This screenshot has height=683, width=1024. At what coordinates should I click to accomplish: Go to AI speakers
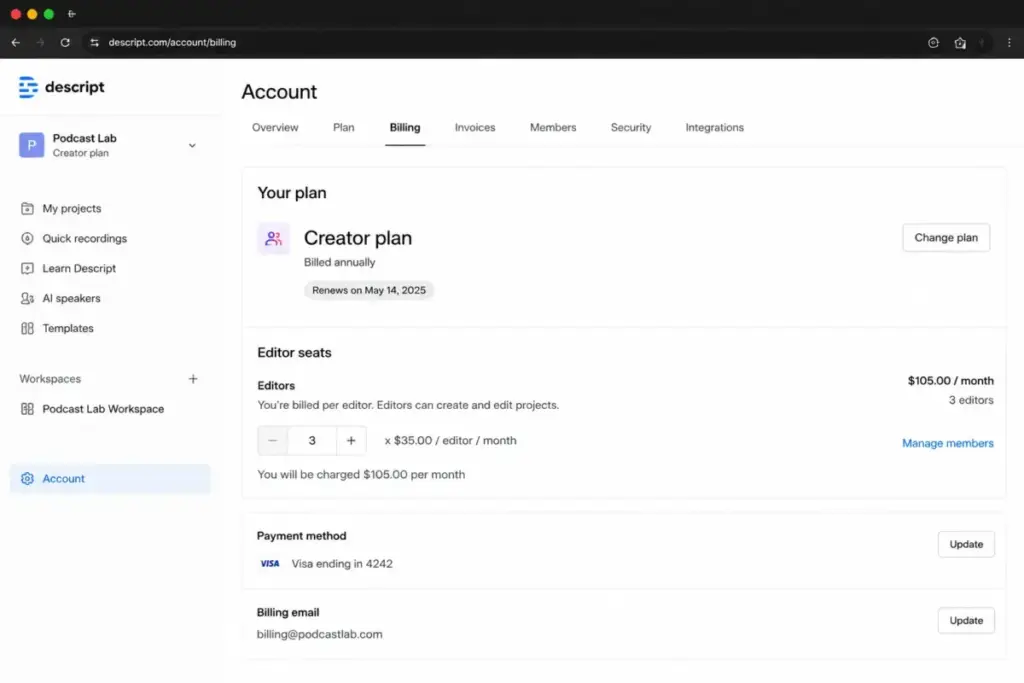tap(61, 298)
